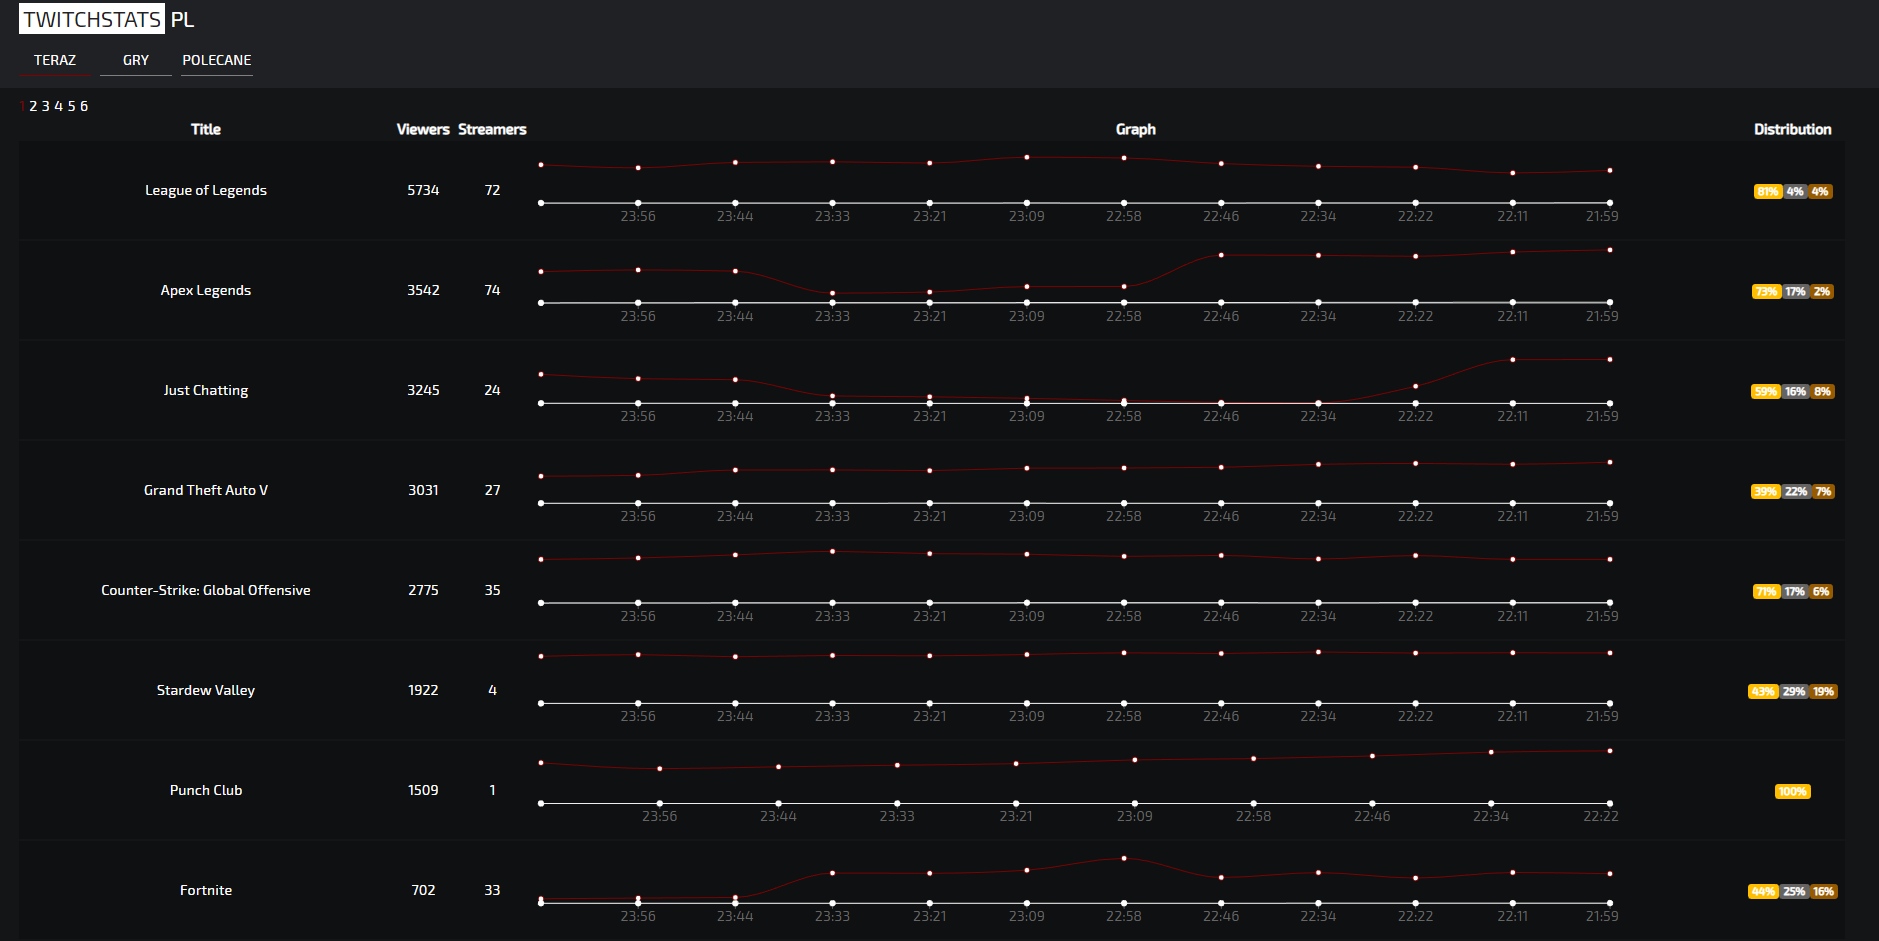1879x941 pixels.
Task: Jump to page 3 in pagination
Action: [46, 106]
